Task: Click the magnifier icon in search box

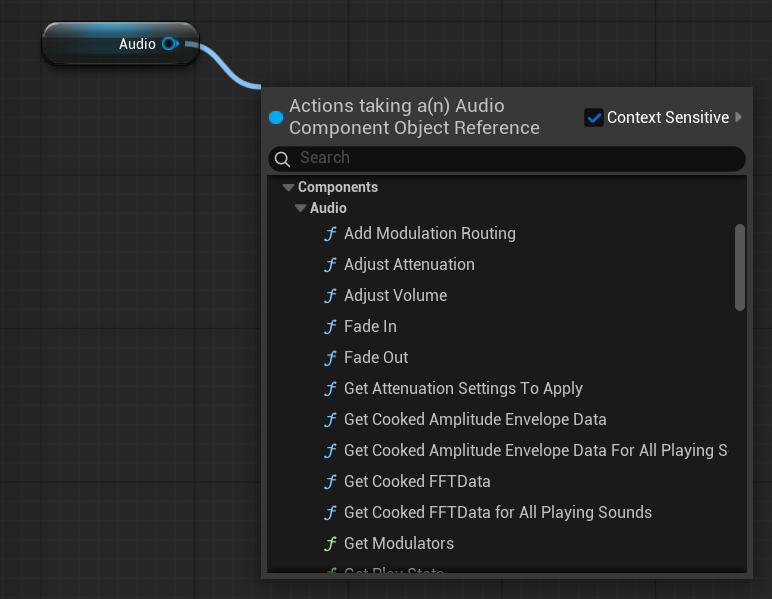Action: coord(283,159)
